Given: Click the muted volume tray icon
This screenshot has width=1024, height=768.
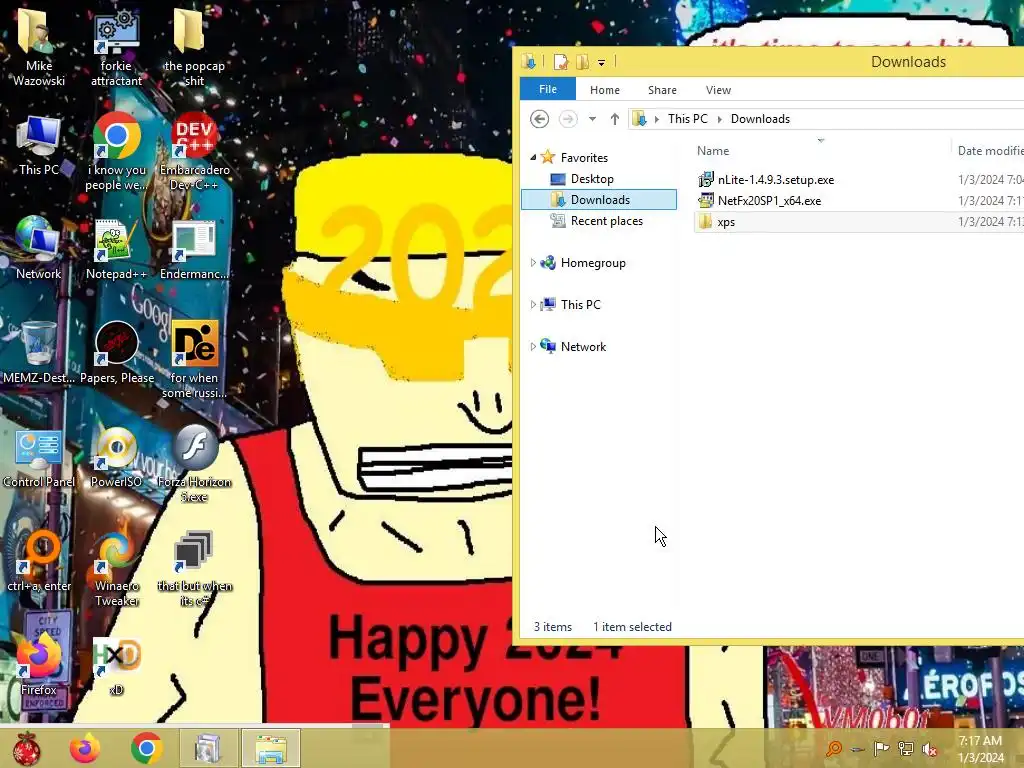Looking at the screenshot, I should [930, 749].
